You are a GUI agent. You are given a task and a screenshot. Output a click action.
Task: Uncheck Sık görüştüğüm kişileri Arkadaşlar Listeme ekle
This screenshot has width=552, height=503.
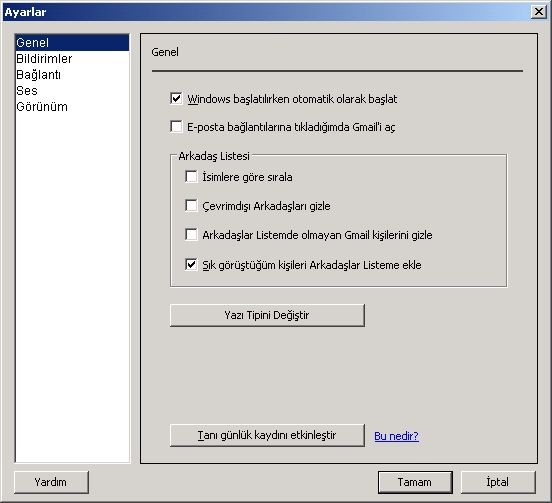[x=191, y=265]
